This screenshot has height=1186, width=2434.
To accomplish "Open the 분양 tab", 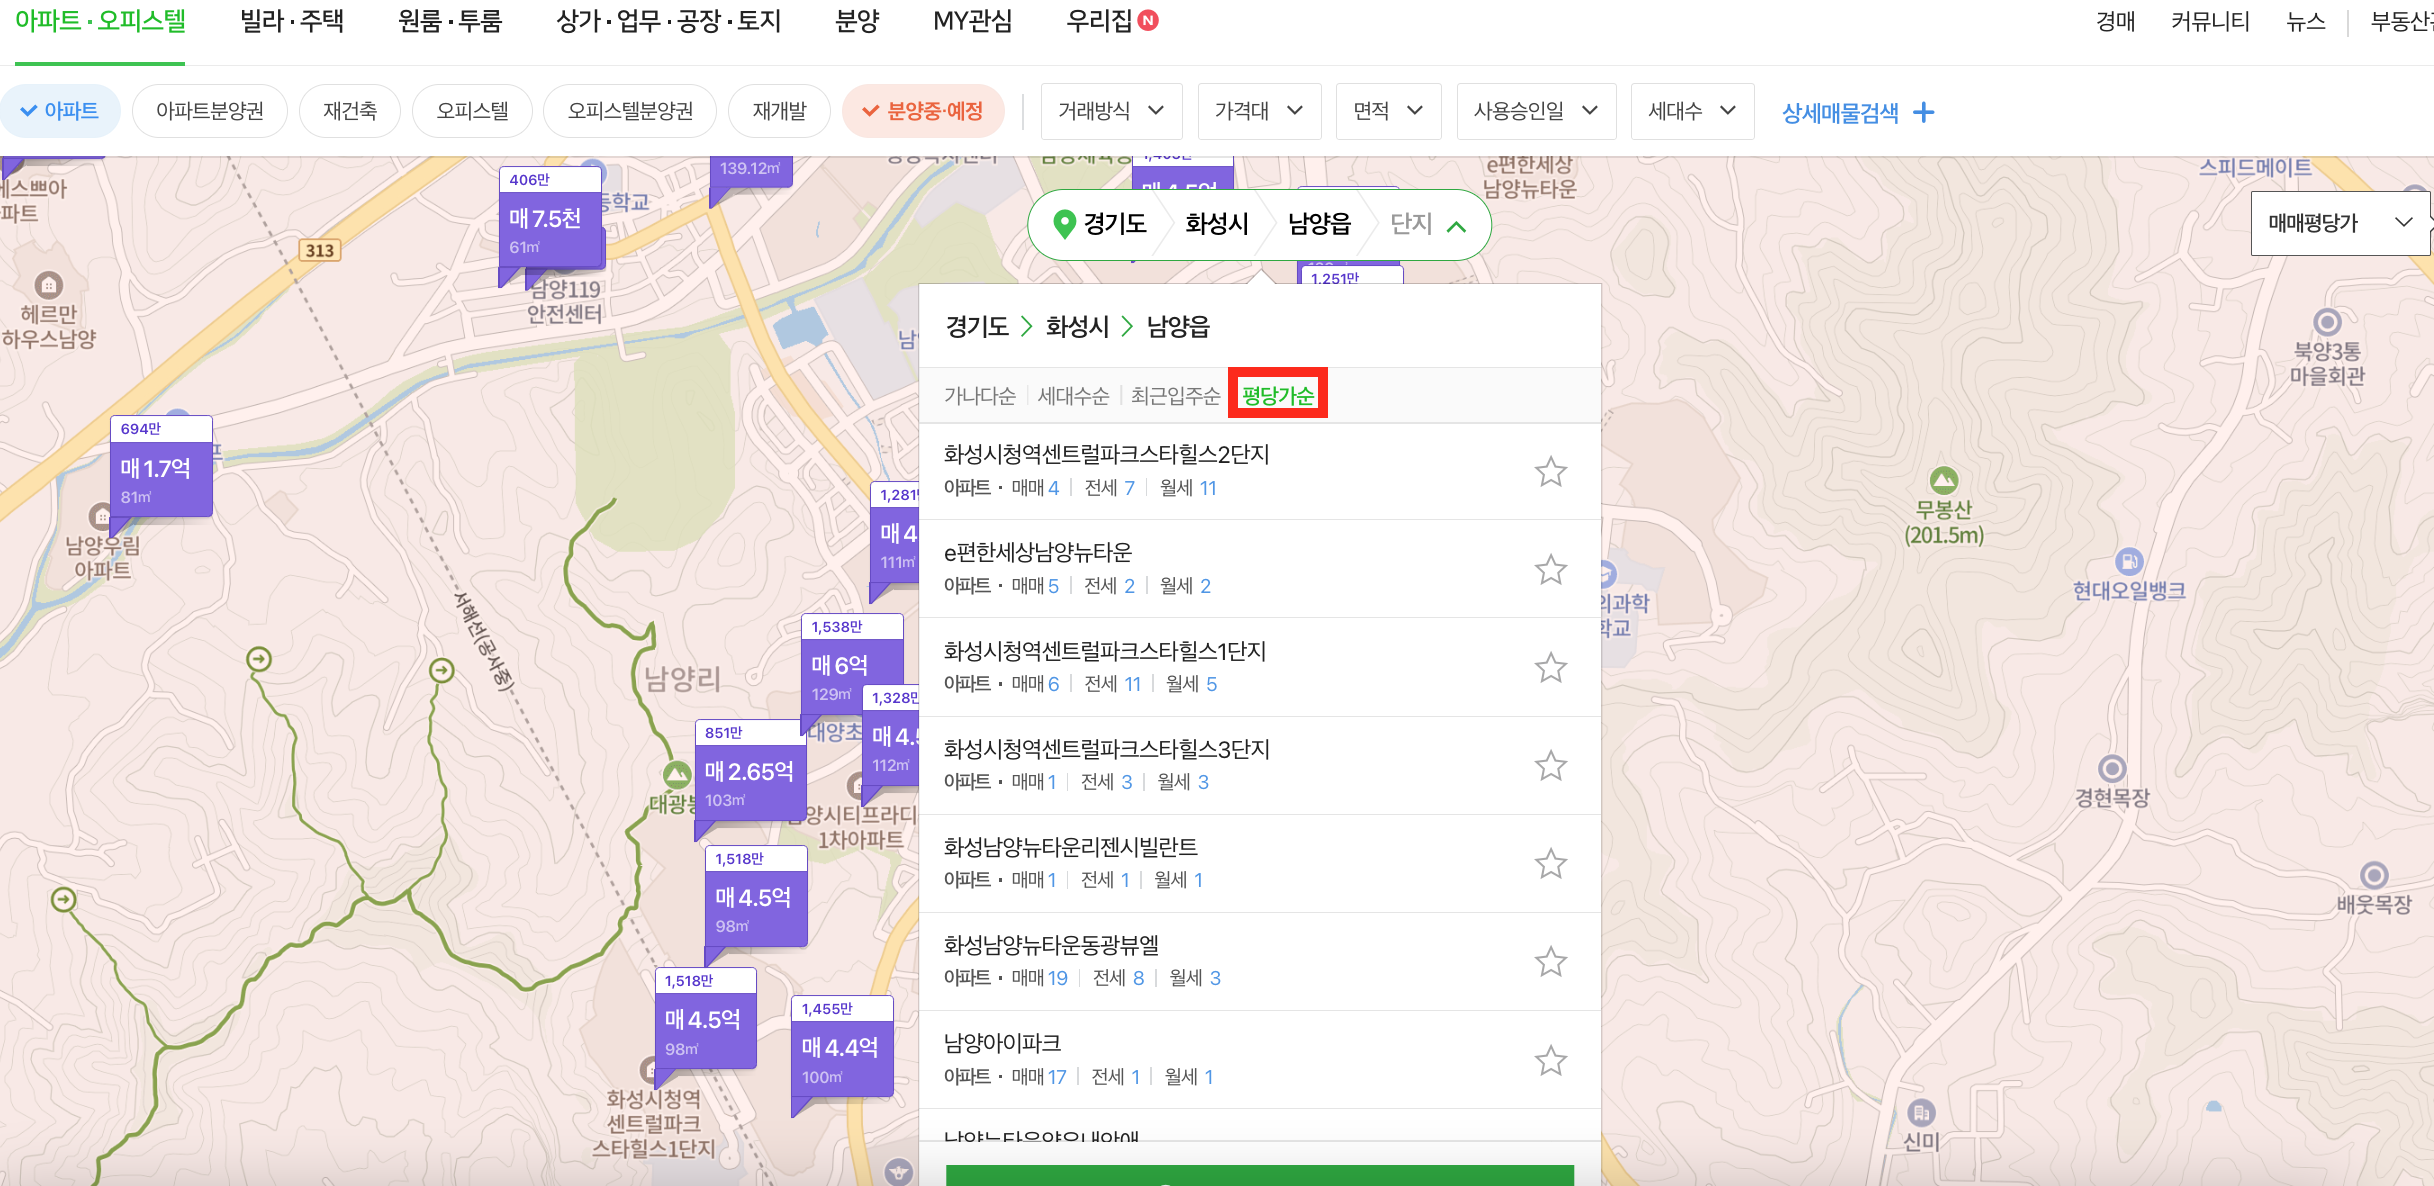I will tap(858, 21).
